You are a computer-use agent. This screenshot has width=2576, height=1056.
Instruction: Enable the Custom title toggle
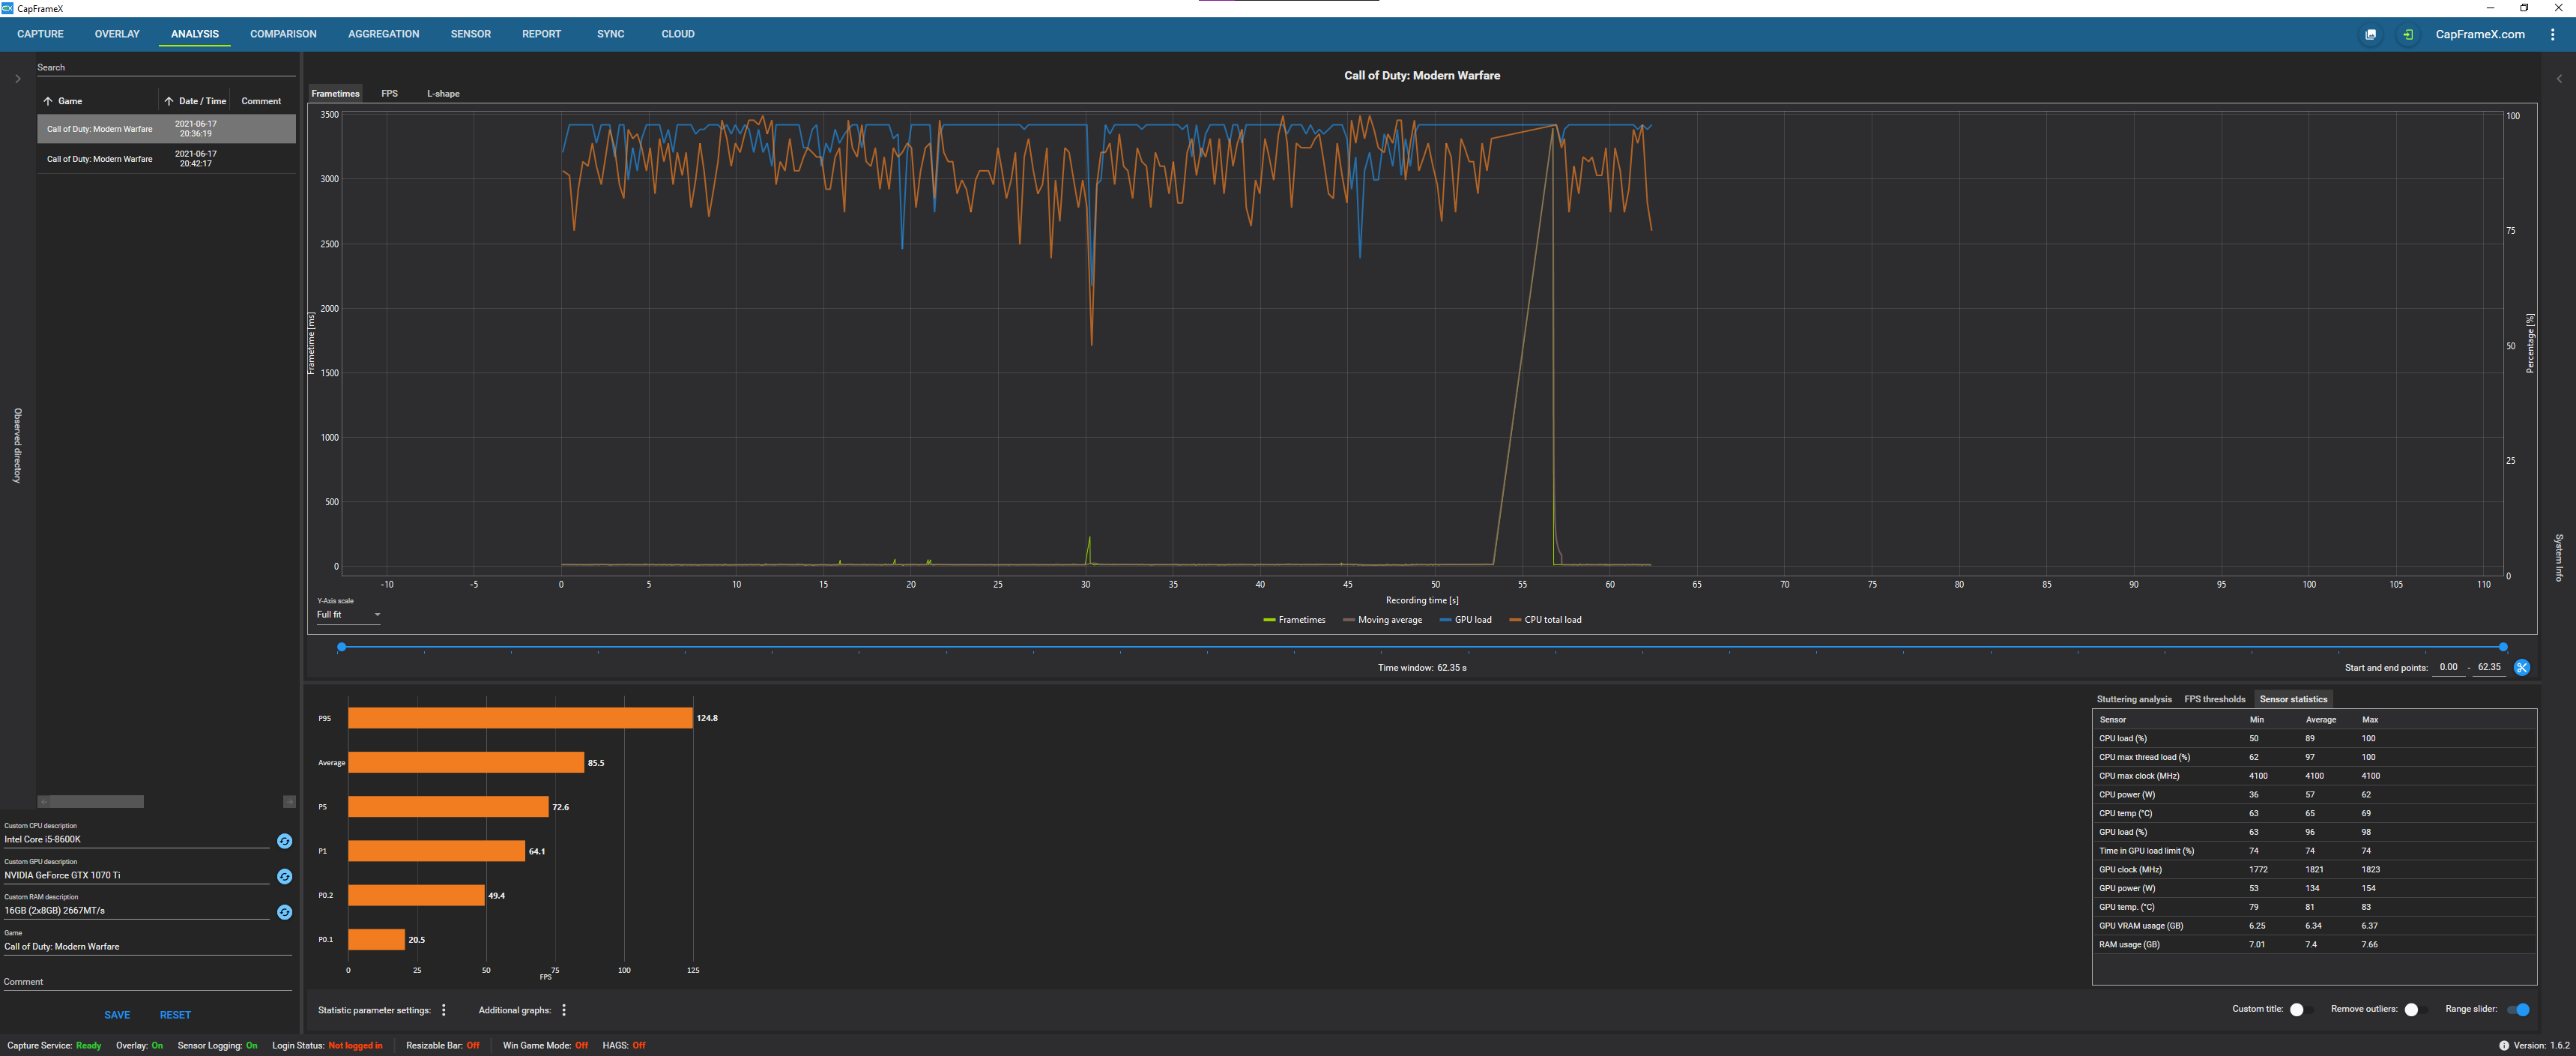pyautogui.click(x=2300, y=1009)
